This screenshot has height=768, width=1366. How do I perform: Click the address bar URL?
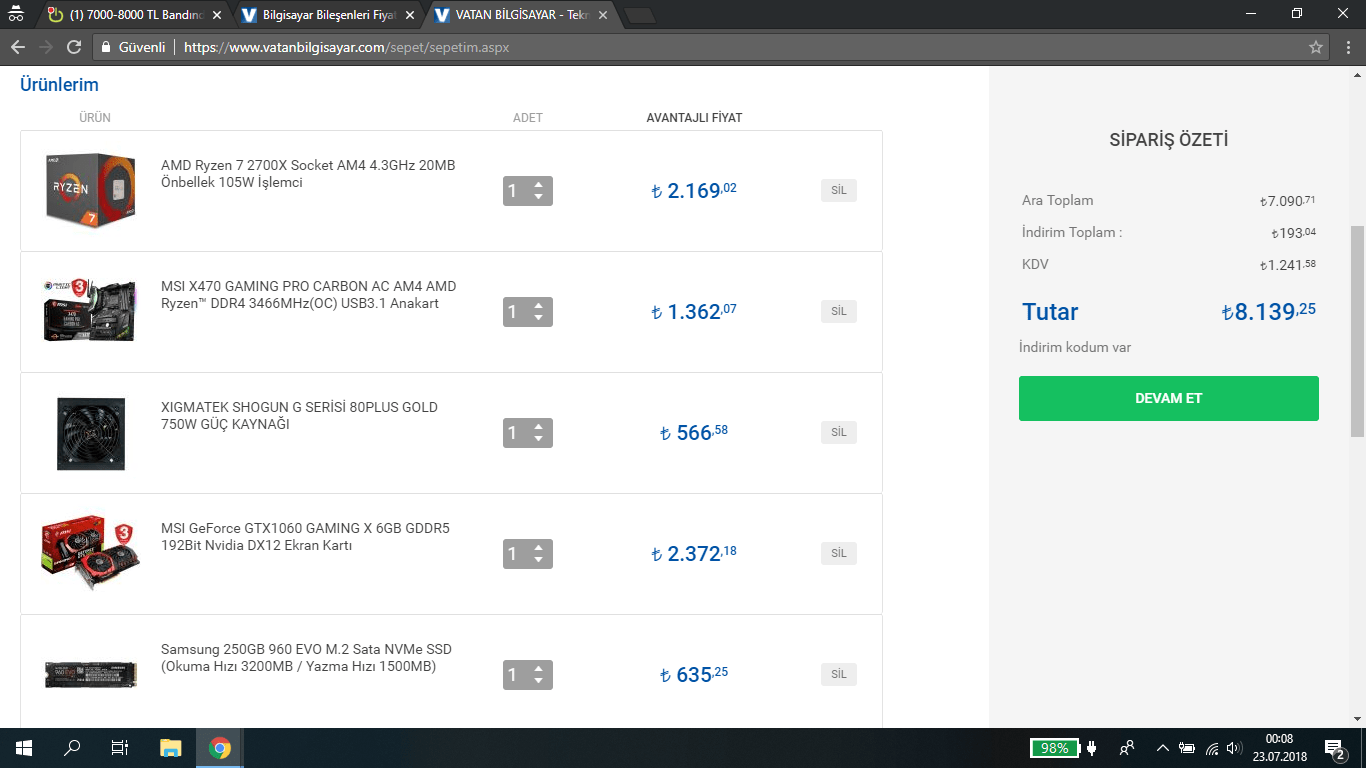346,47
